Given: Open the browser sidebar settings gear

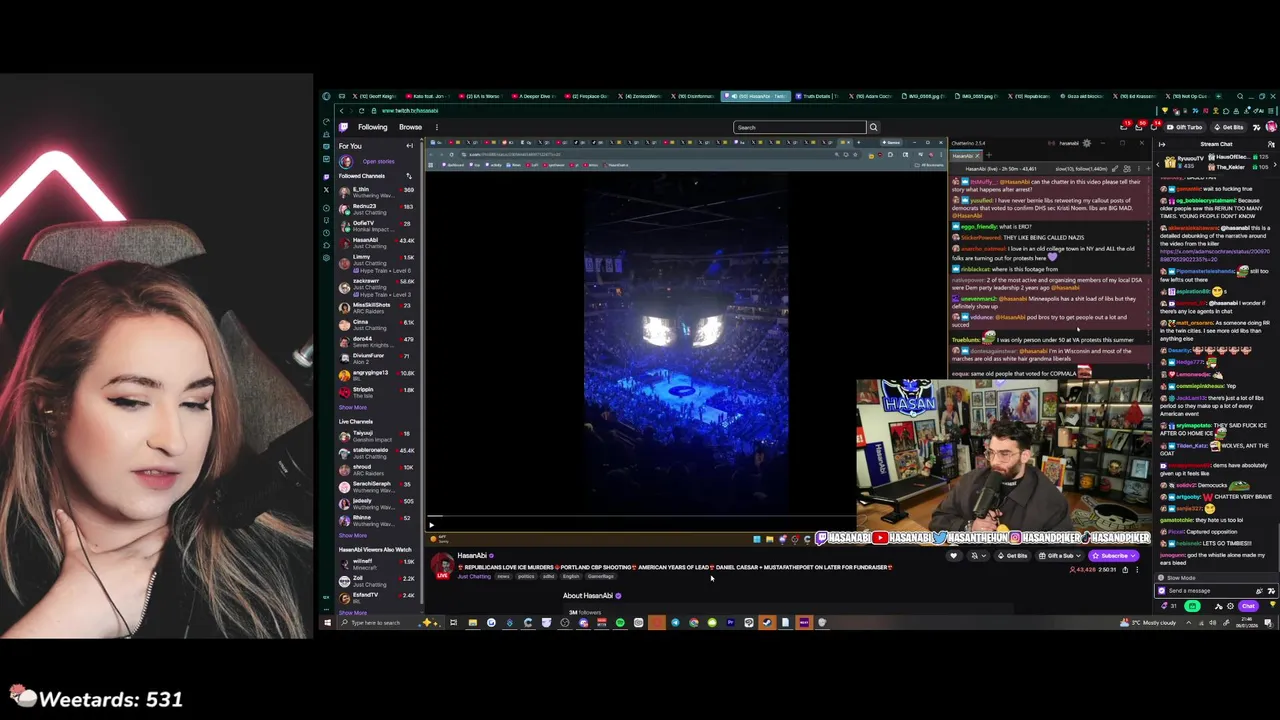Looking at the screenshot, I should tap(326, 257).
